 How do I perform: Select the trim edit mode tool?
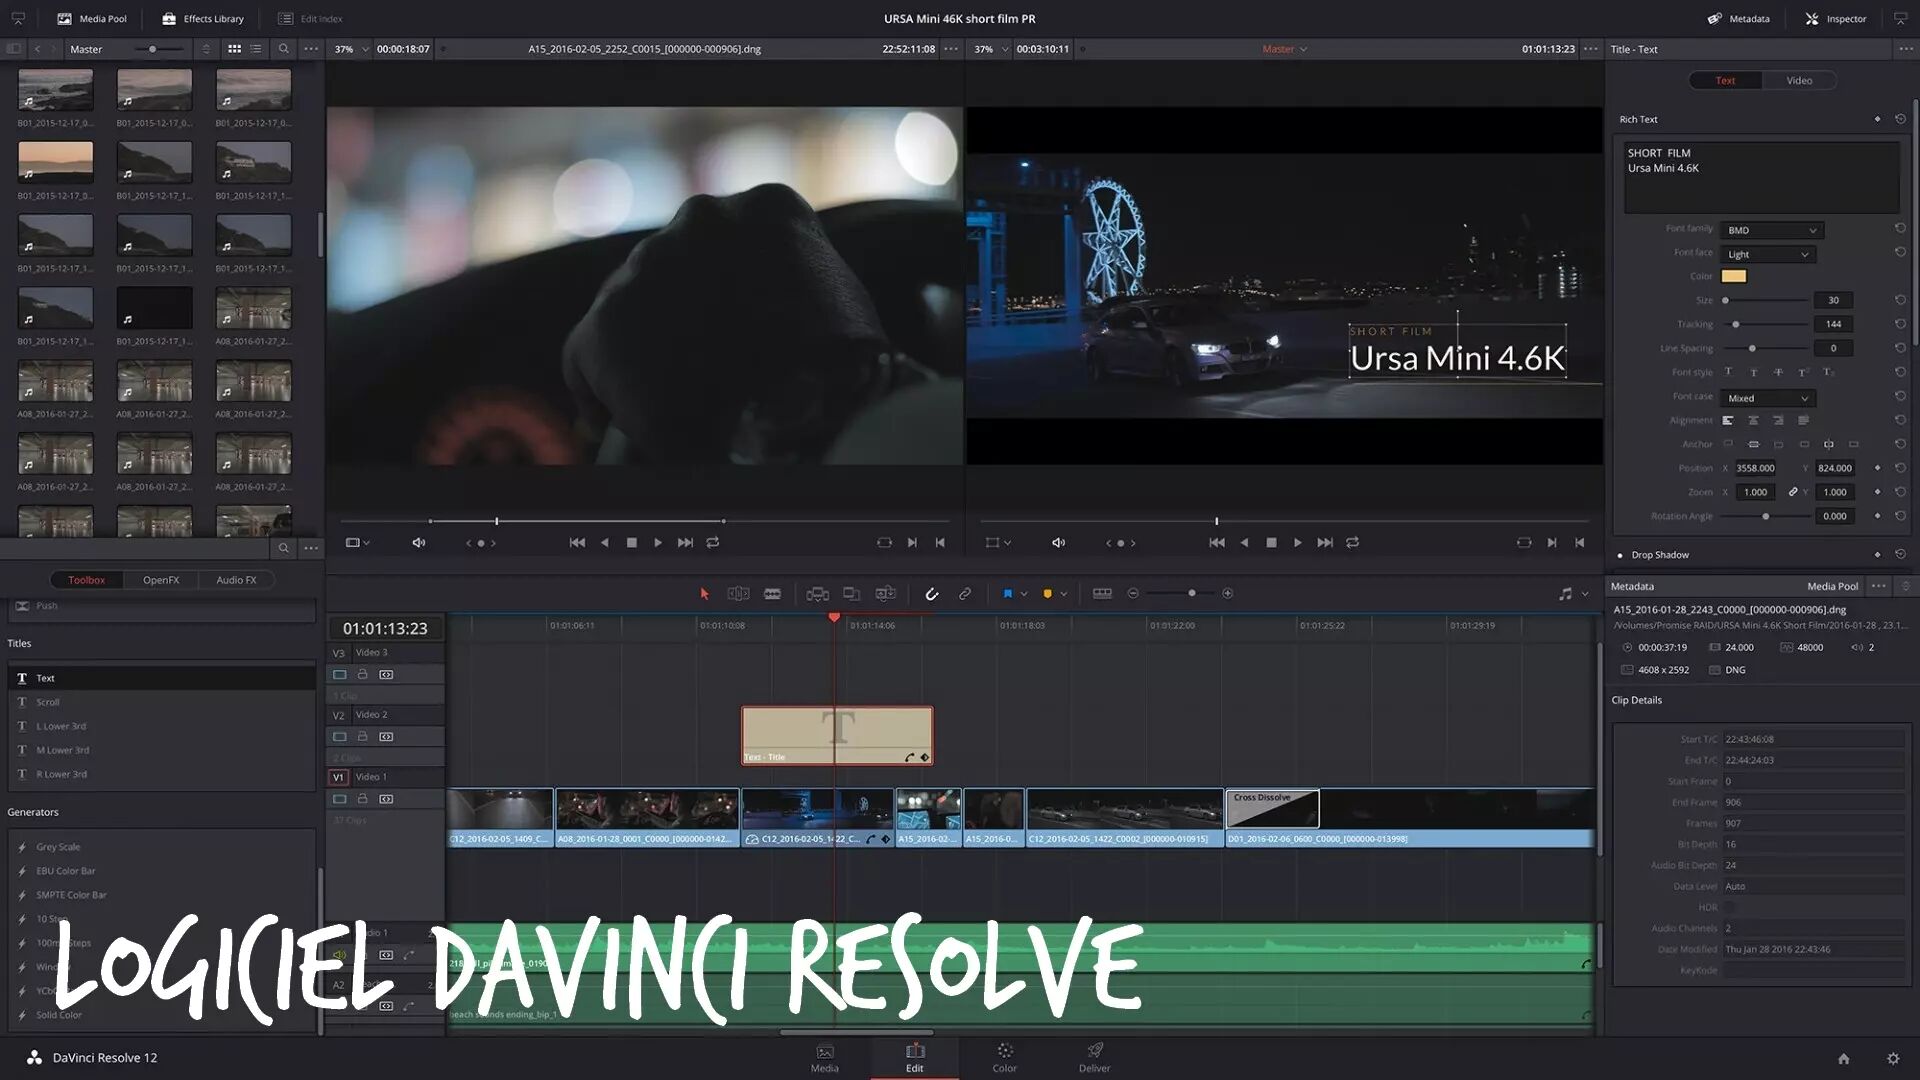click(x=738, y=594)
